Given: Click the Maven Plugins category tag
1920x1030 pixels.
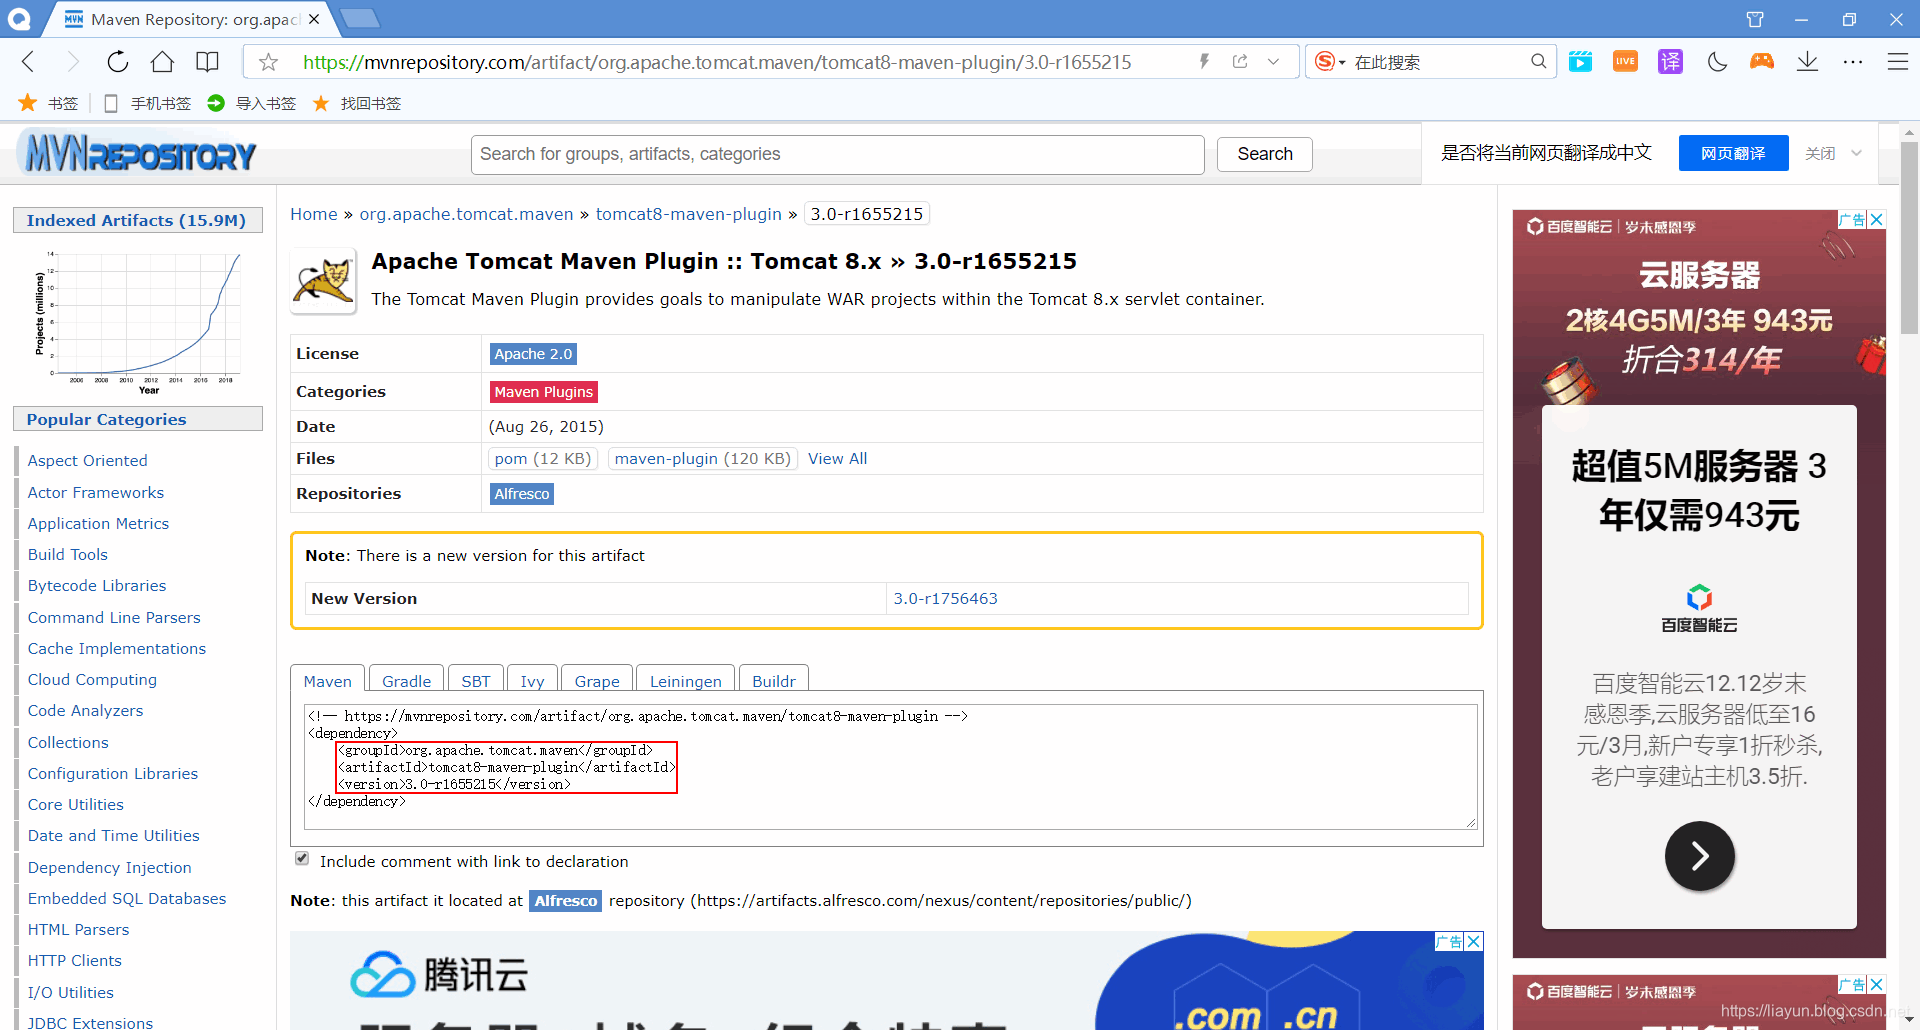Looking at the screenshot, I should pos(544,392).
